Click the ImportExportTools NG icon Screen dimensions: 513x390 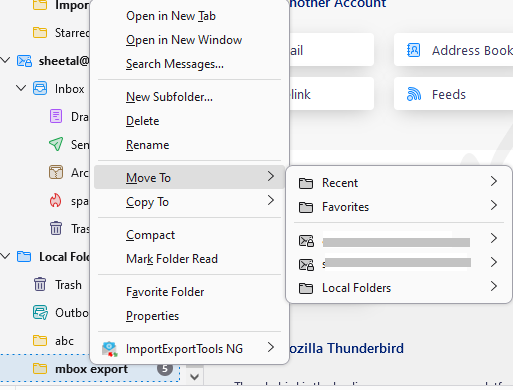click(x=110, y=349)
